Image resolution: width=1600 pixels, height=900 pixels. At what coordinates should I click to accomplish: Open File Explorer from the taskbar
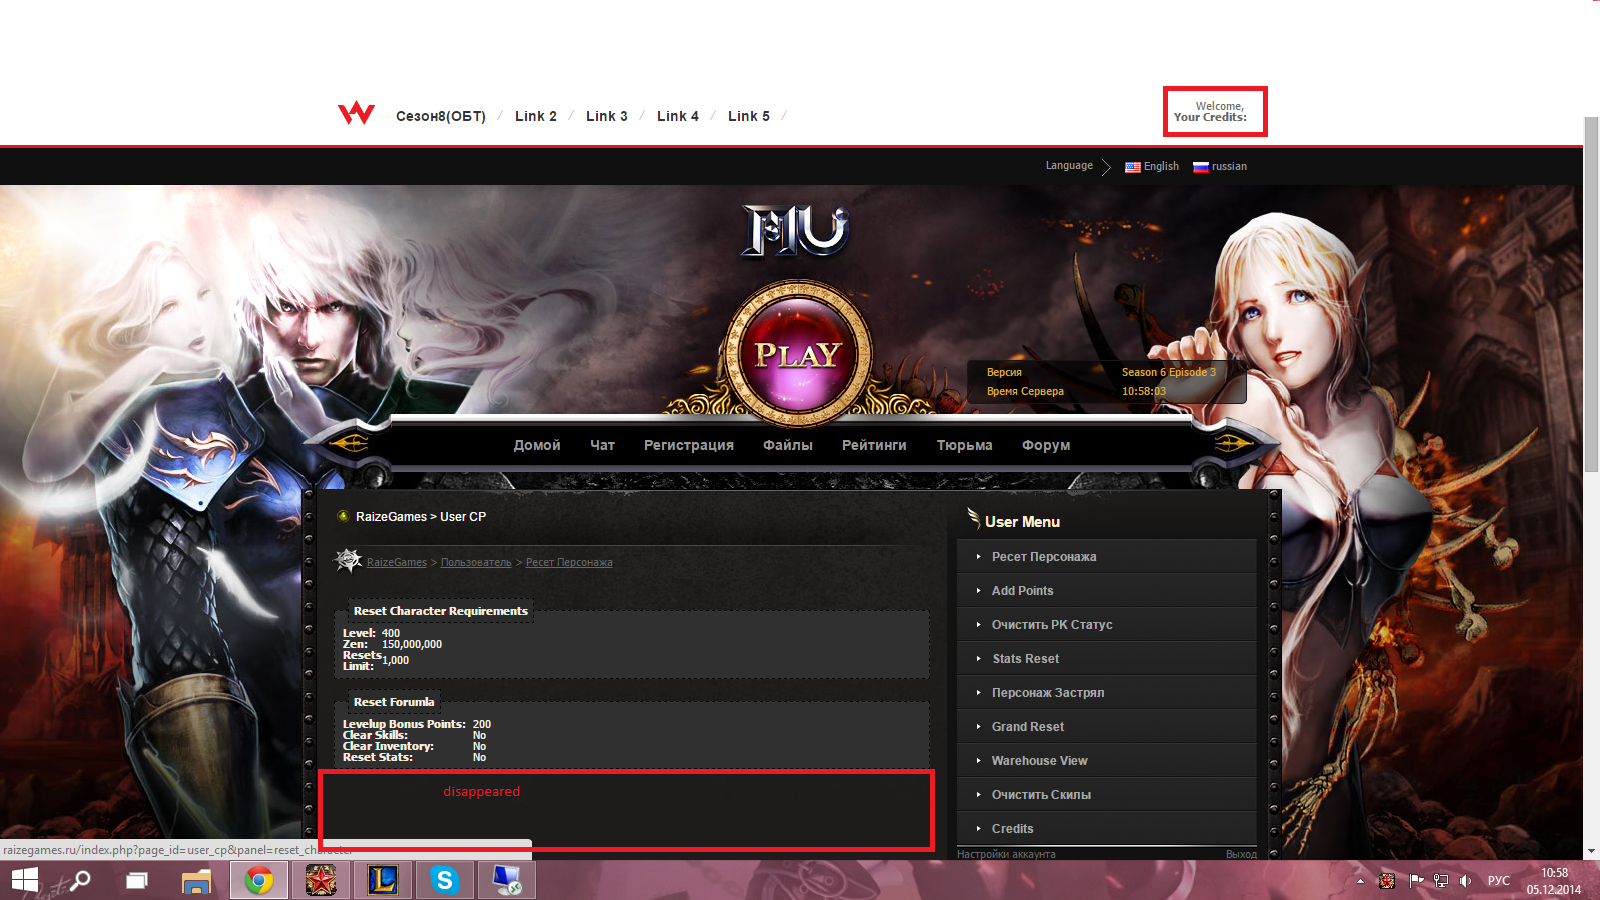point(197,881)
